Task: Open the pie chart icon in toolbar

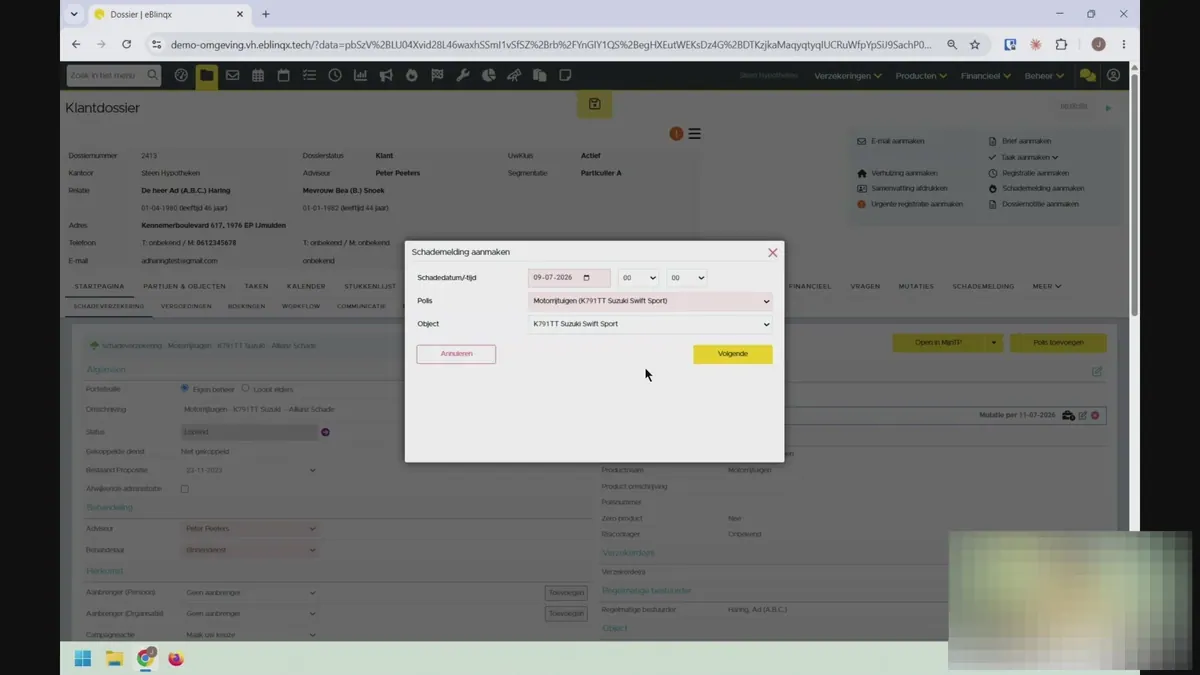Action: pos(489,75)
